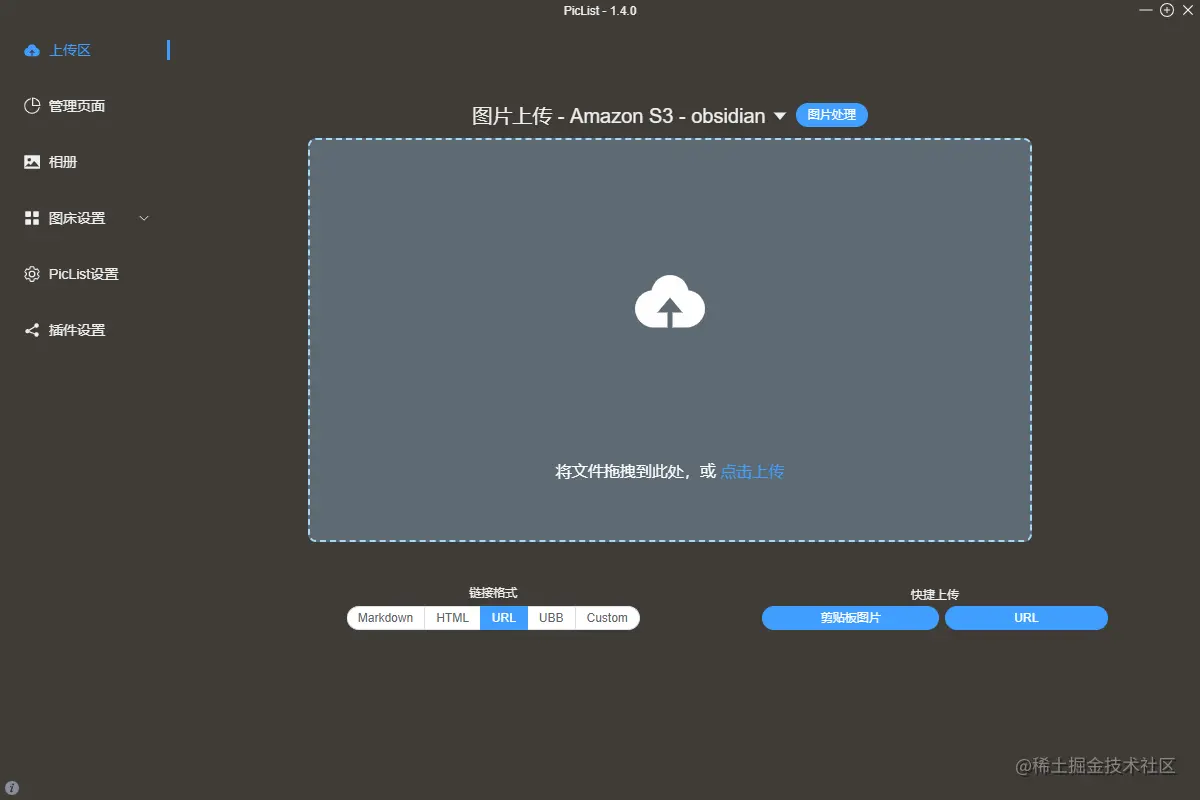Click the 点击上传 link to upload
The width and height of the screenshot is (1200, 800).
(x=752, y=471)
